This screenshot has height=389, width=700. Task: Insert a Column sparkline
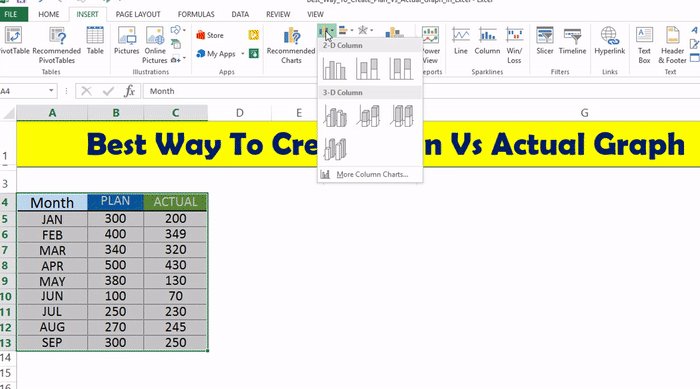[487, 41]
